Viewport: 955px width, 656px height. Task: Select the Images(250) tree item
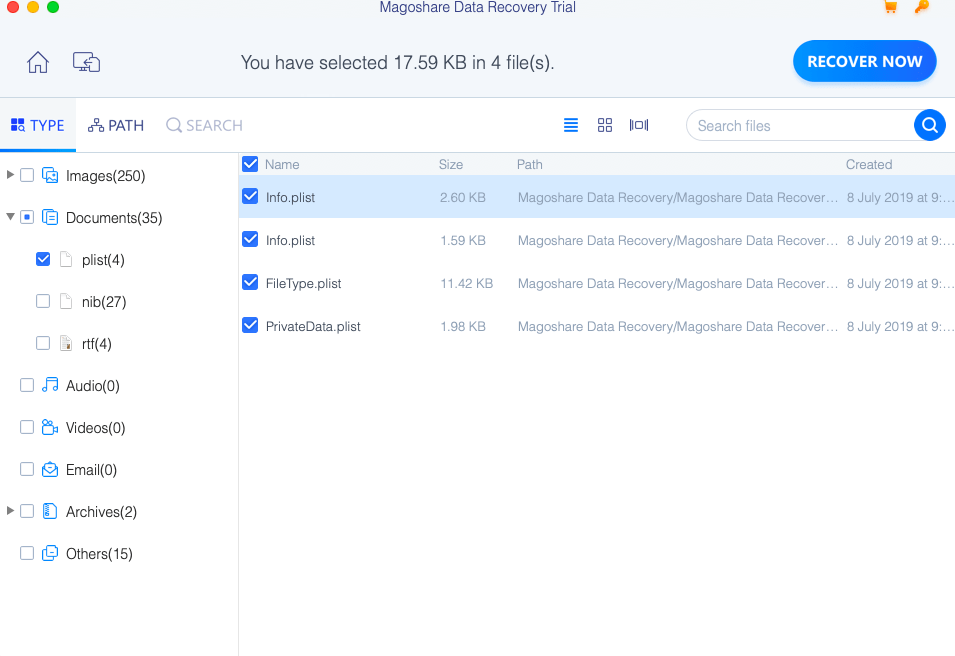pyautogui.click(x=105, y=176)
